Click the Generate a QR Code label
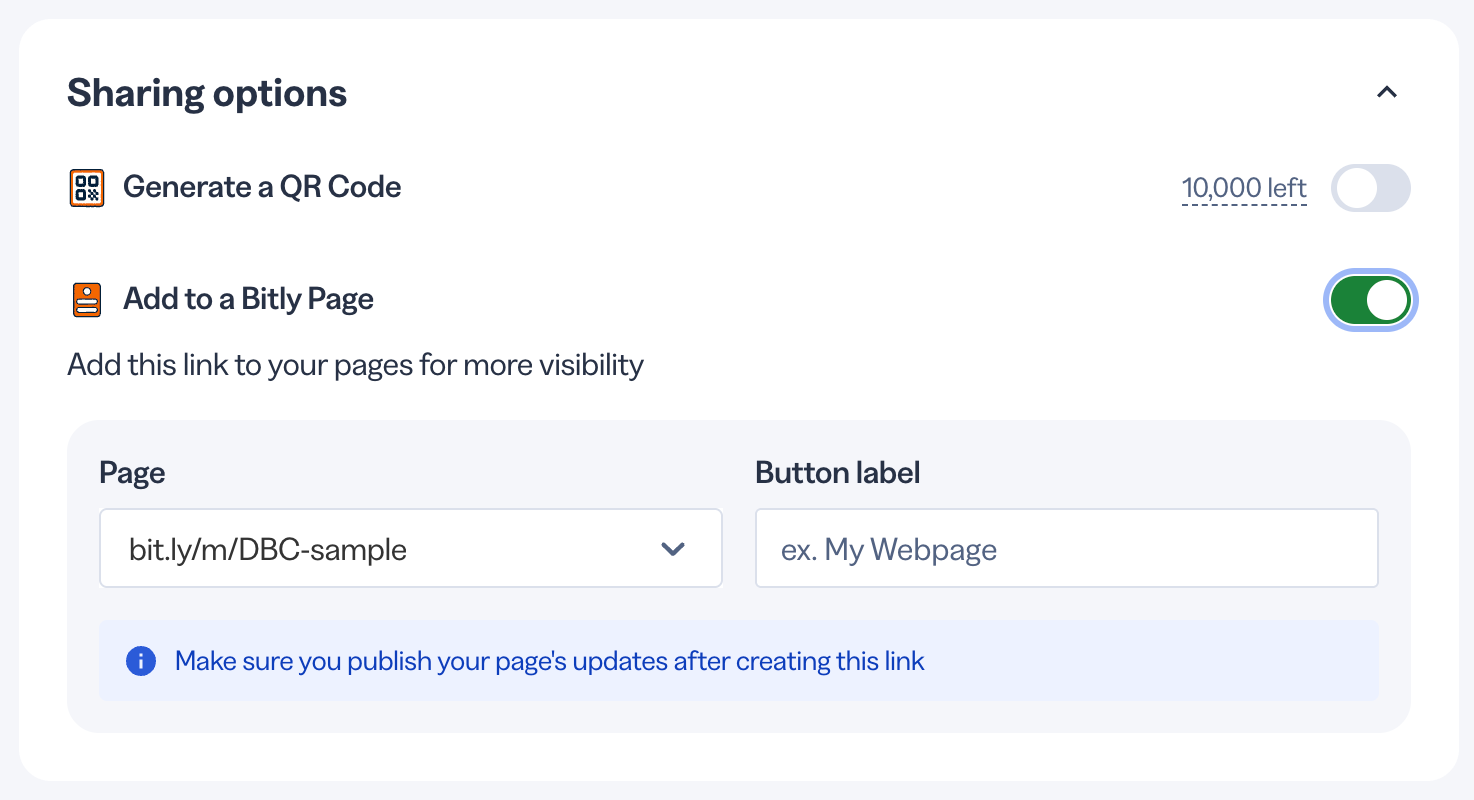The image size is (1474, 800). point(262,187)
